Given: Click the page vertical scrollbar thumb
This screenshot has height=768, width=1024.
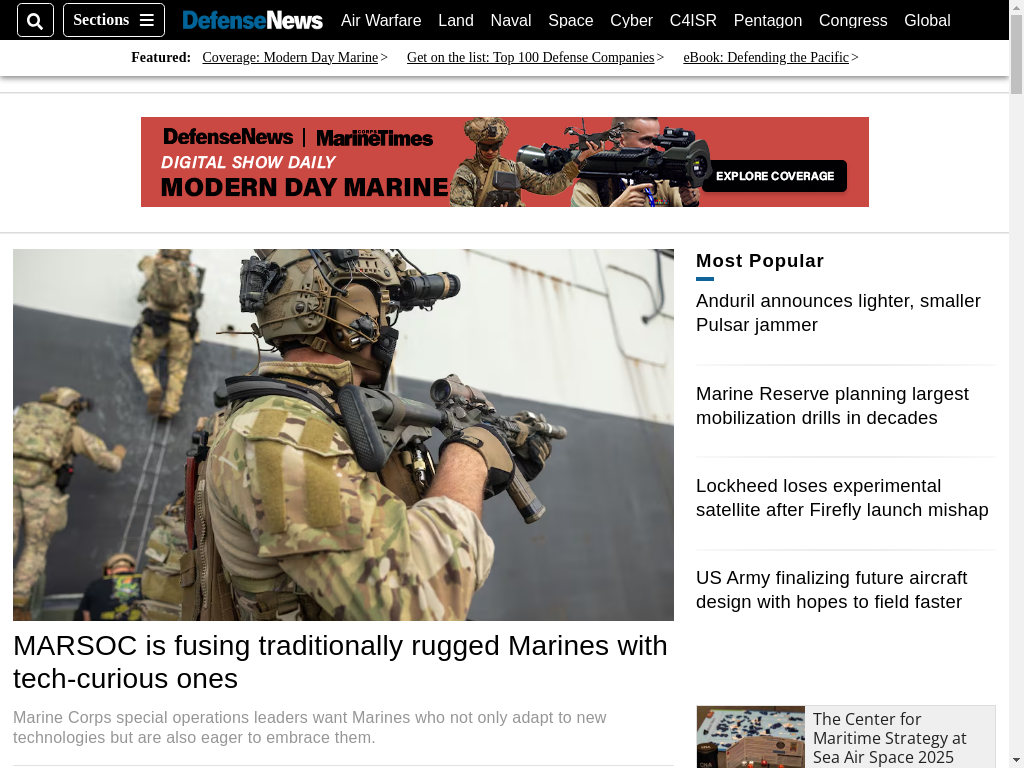Looking at the screenshot, I should tap(1016, 54).
